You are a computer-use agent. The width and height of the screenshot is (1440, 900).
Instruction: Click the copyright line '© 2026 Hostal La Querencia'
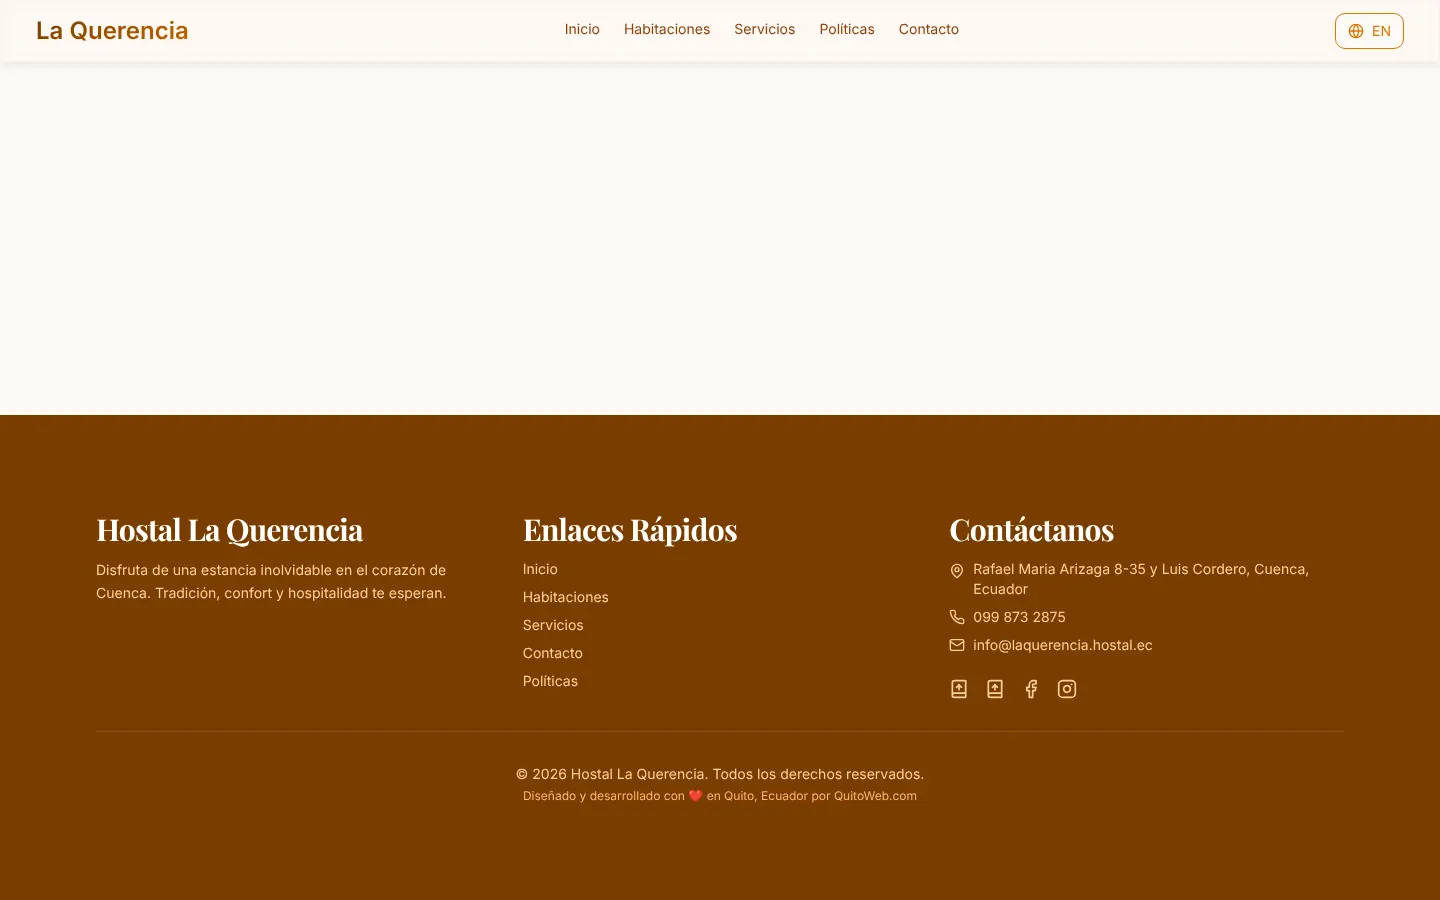[x=720, y=774]
